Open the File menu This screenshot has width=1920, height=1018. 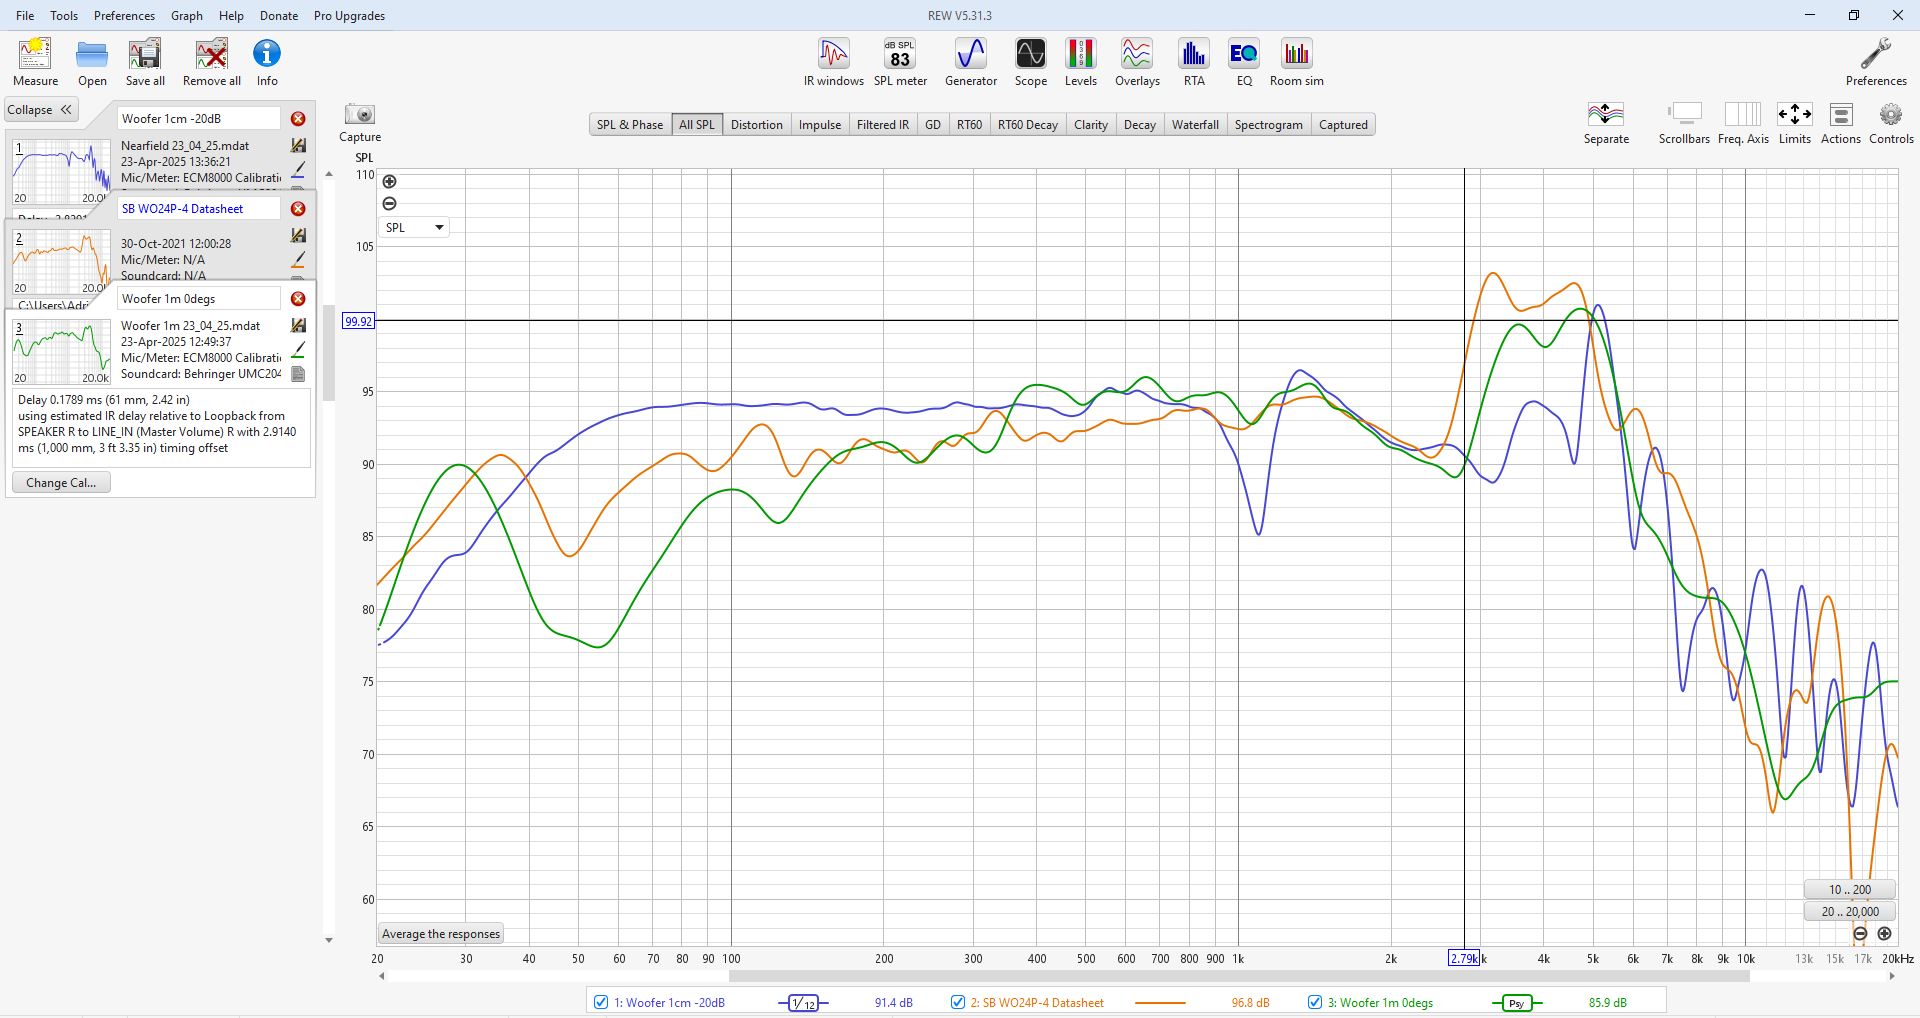tap(25, 15)
